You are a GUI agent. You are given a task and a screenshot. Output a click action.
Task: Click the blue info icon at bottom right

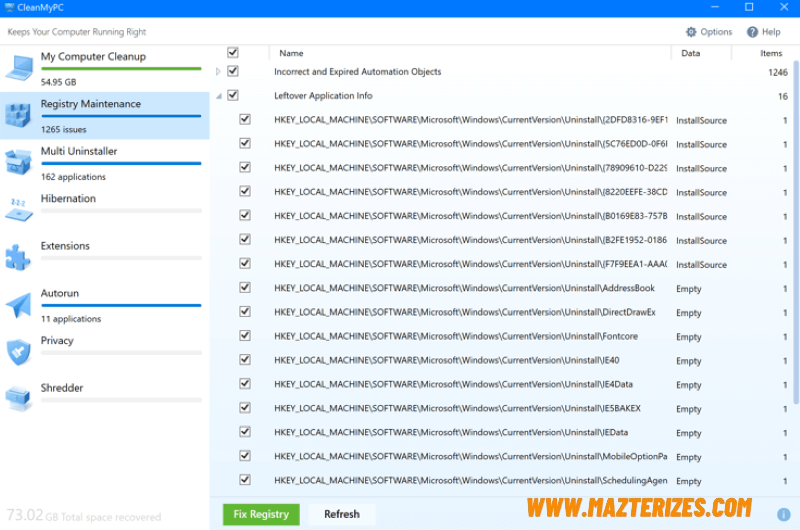tap(784, 515)
